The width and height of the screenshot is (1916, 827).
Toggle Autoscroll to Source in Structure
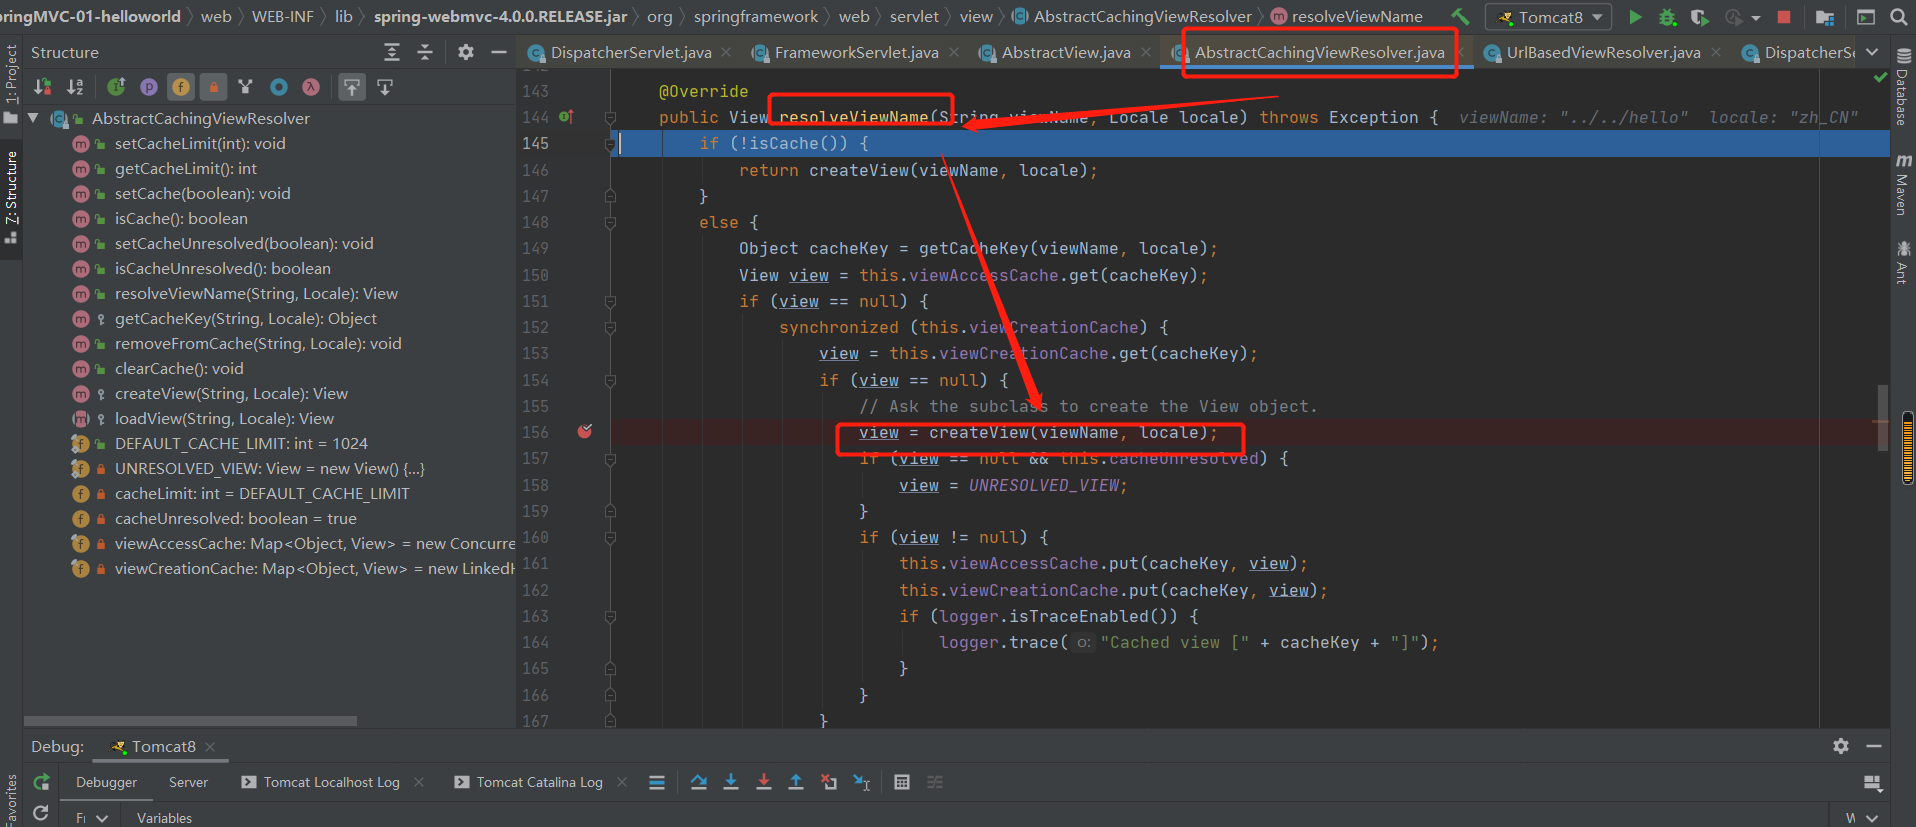pos(352,87)
